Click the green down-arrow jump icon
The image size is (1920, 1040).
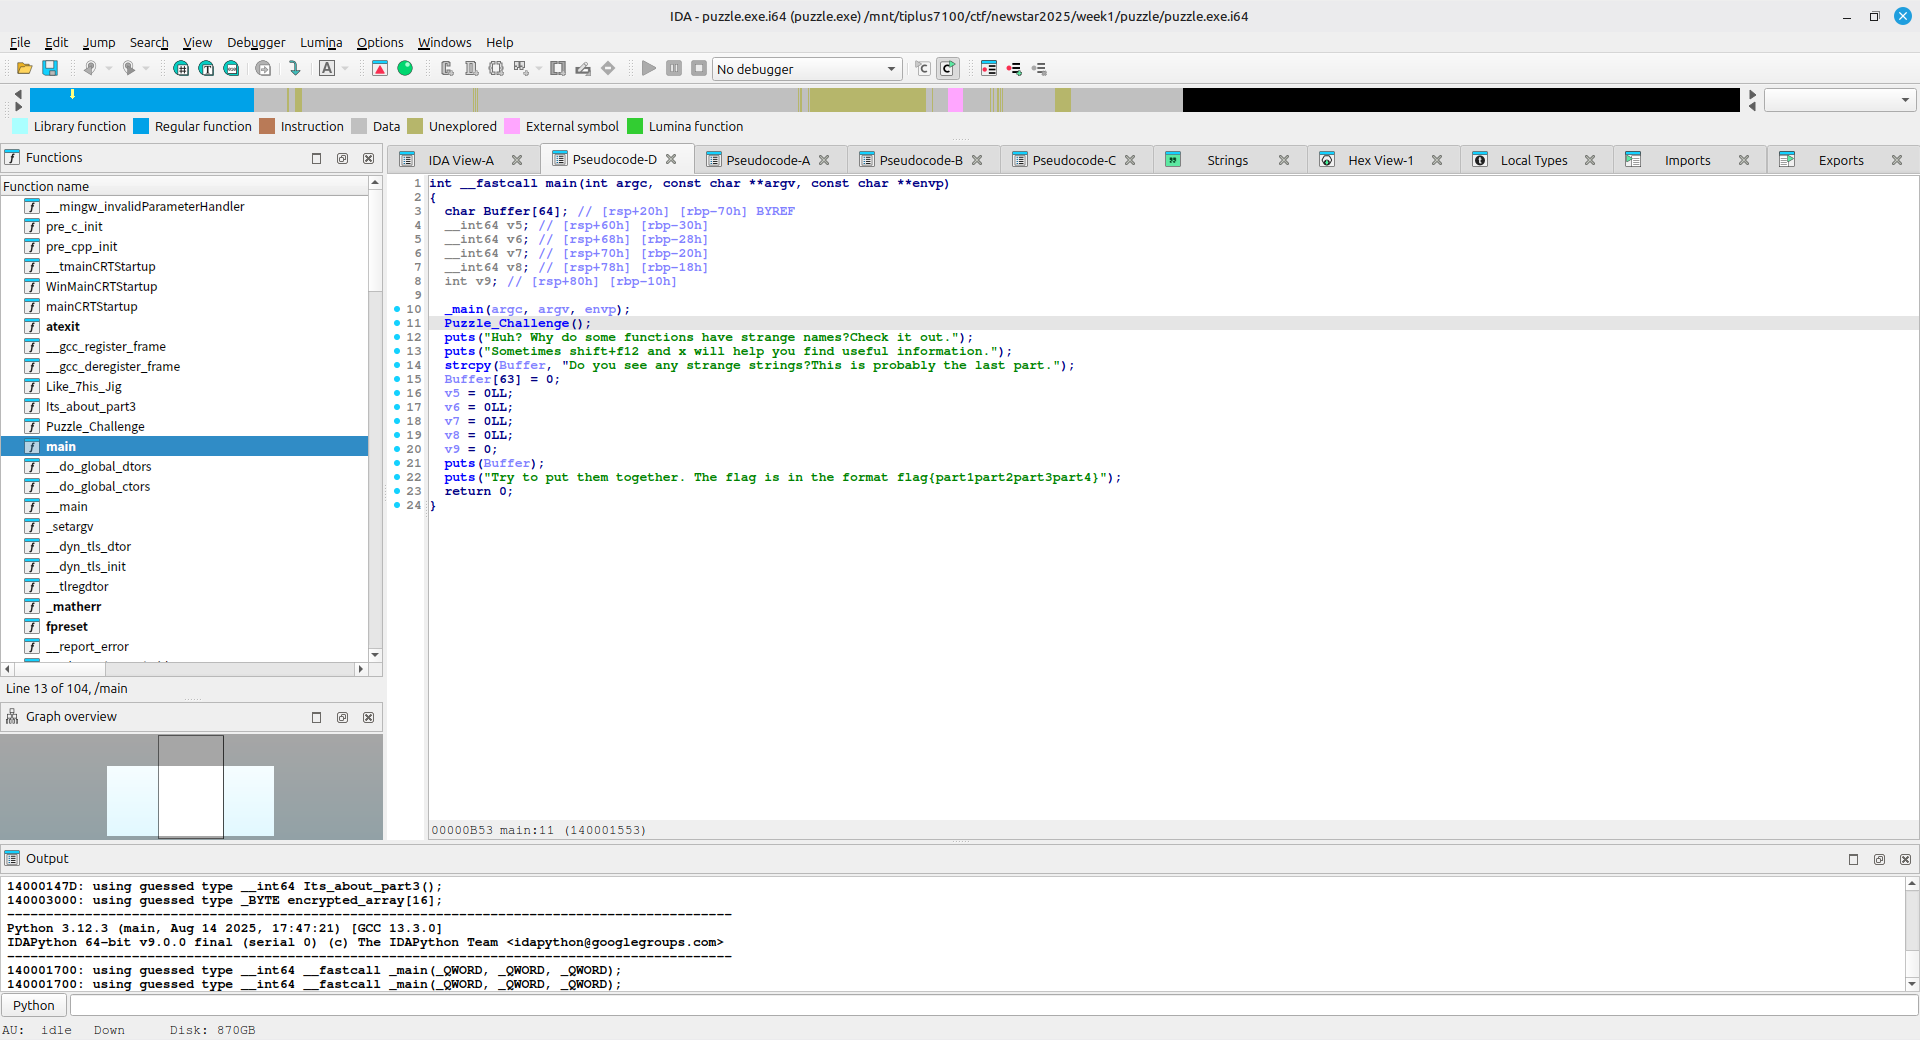[x=295, y=68]
